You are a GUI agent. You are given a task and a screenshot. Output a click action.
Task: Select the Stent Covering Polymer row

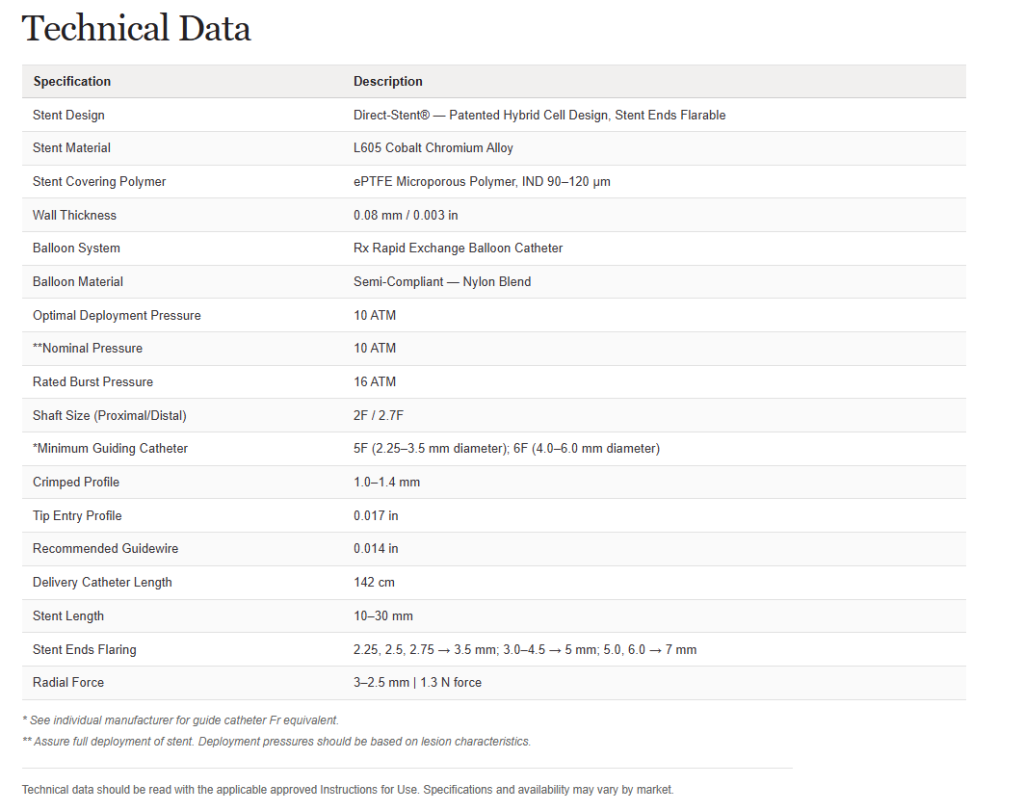pos(494,182)
